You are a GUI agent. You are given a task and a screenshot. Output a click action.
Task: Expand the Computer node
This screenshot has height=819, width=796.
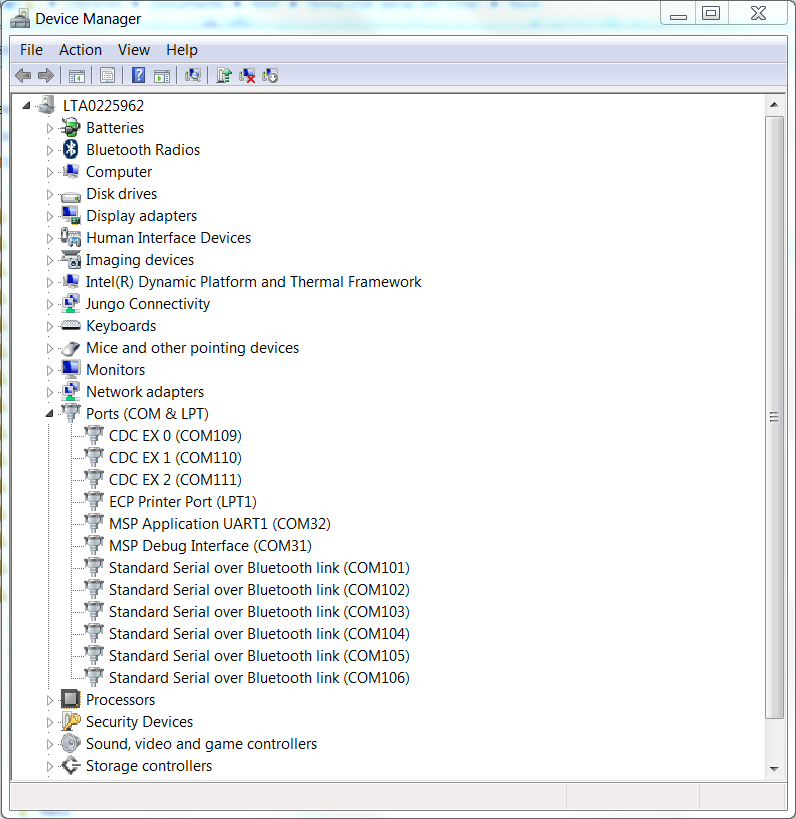point(50,172)
